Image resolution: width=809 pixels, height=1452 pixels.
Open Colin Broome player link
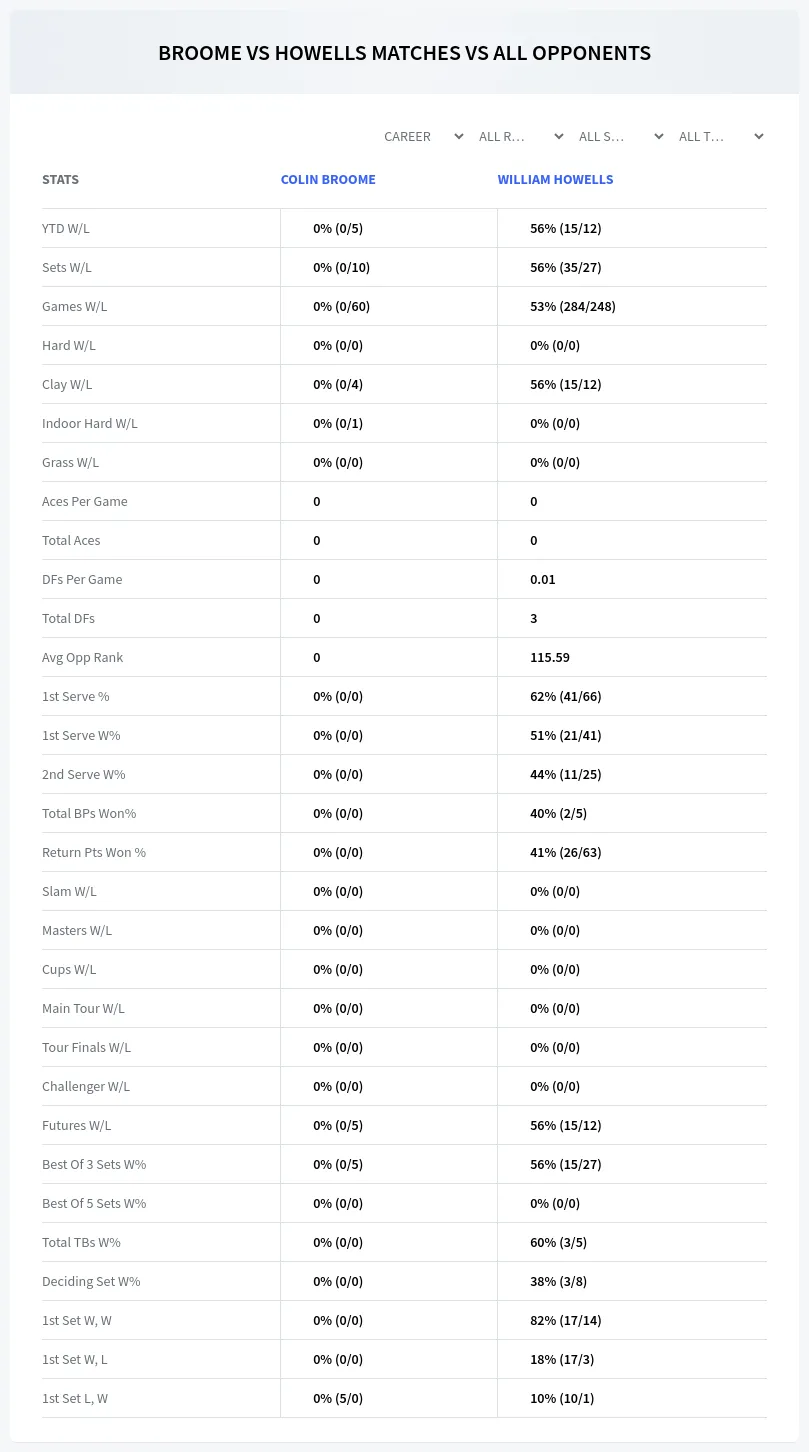328,180
